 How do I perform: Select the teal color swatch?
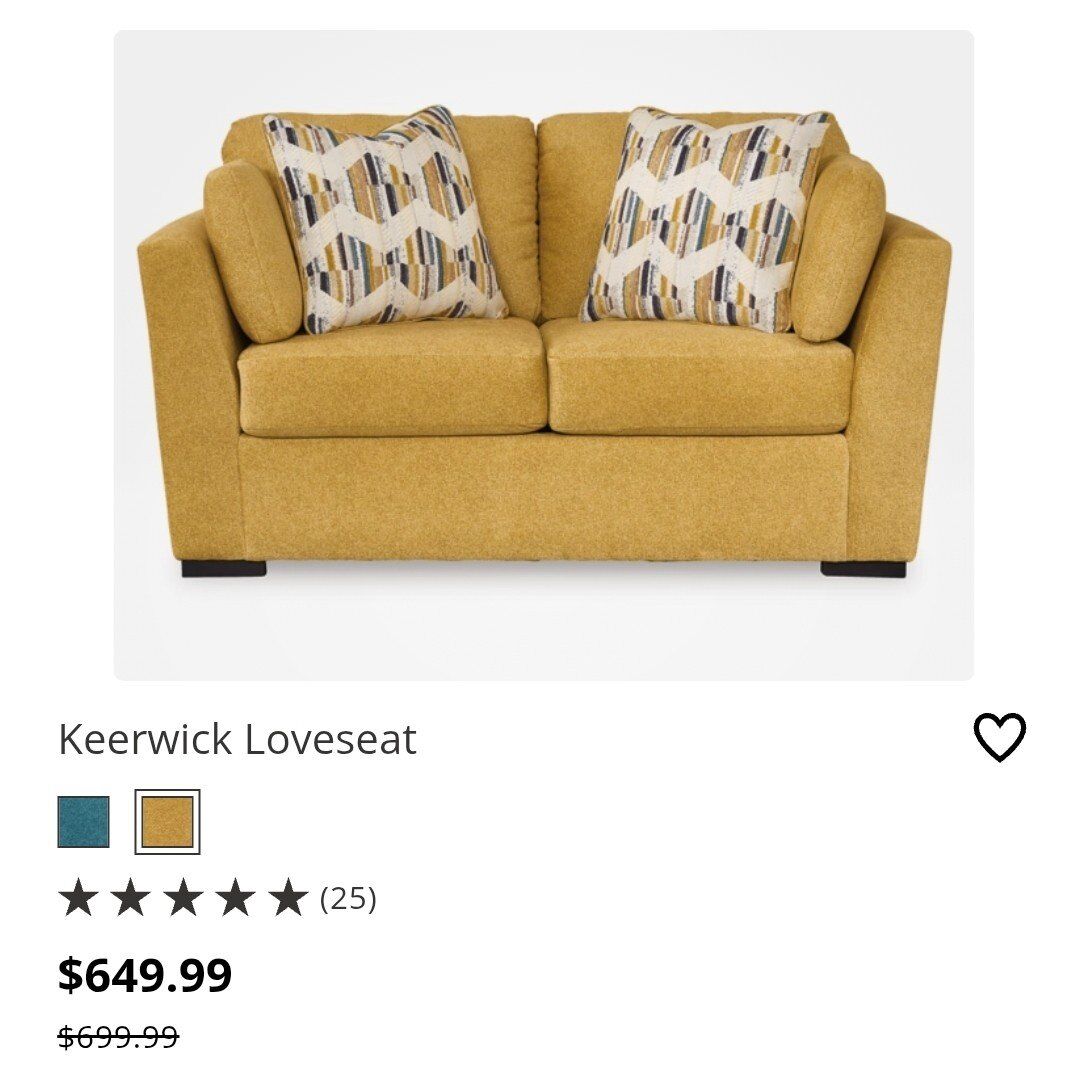click(83, 821)
